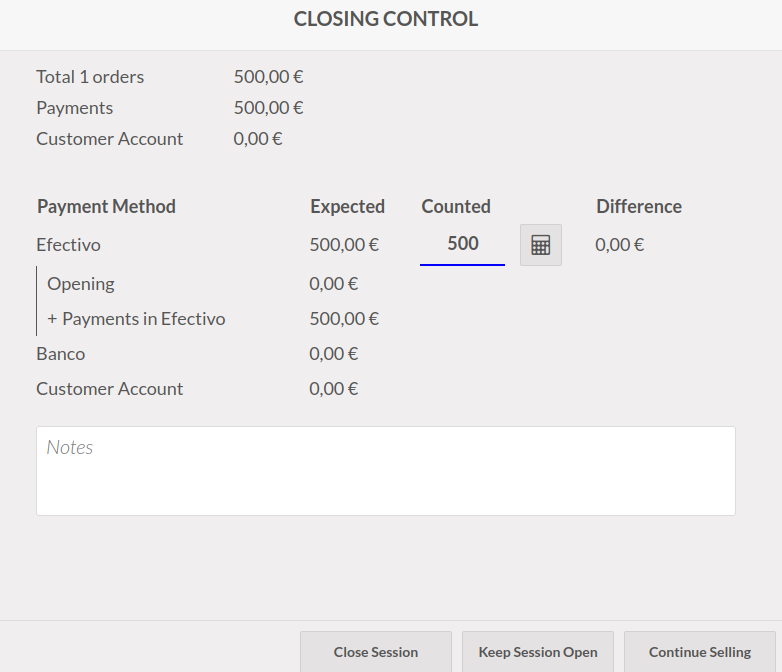Choose Keep Session Open
Screen dimensions: 782x672
coord(538,652)
